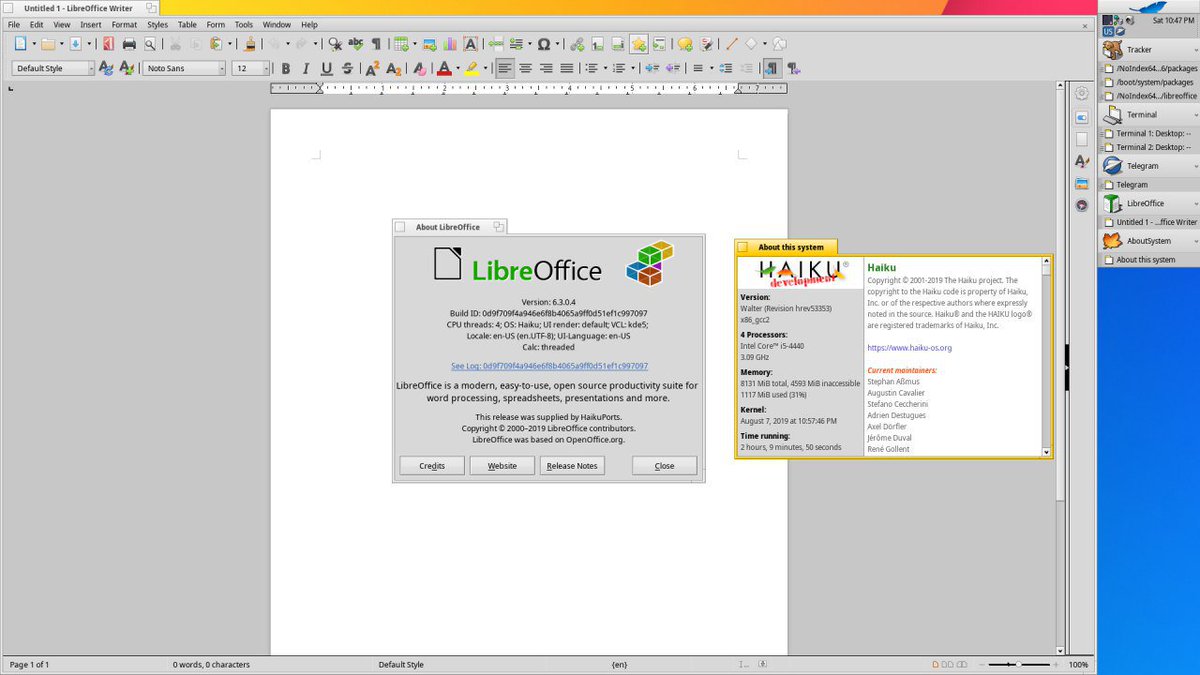This screenshot has height=675, width=1200.
Task: Click the zoom slider in status bar
Action: coord(1018,664)
